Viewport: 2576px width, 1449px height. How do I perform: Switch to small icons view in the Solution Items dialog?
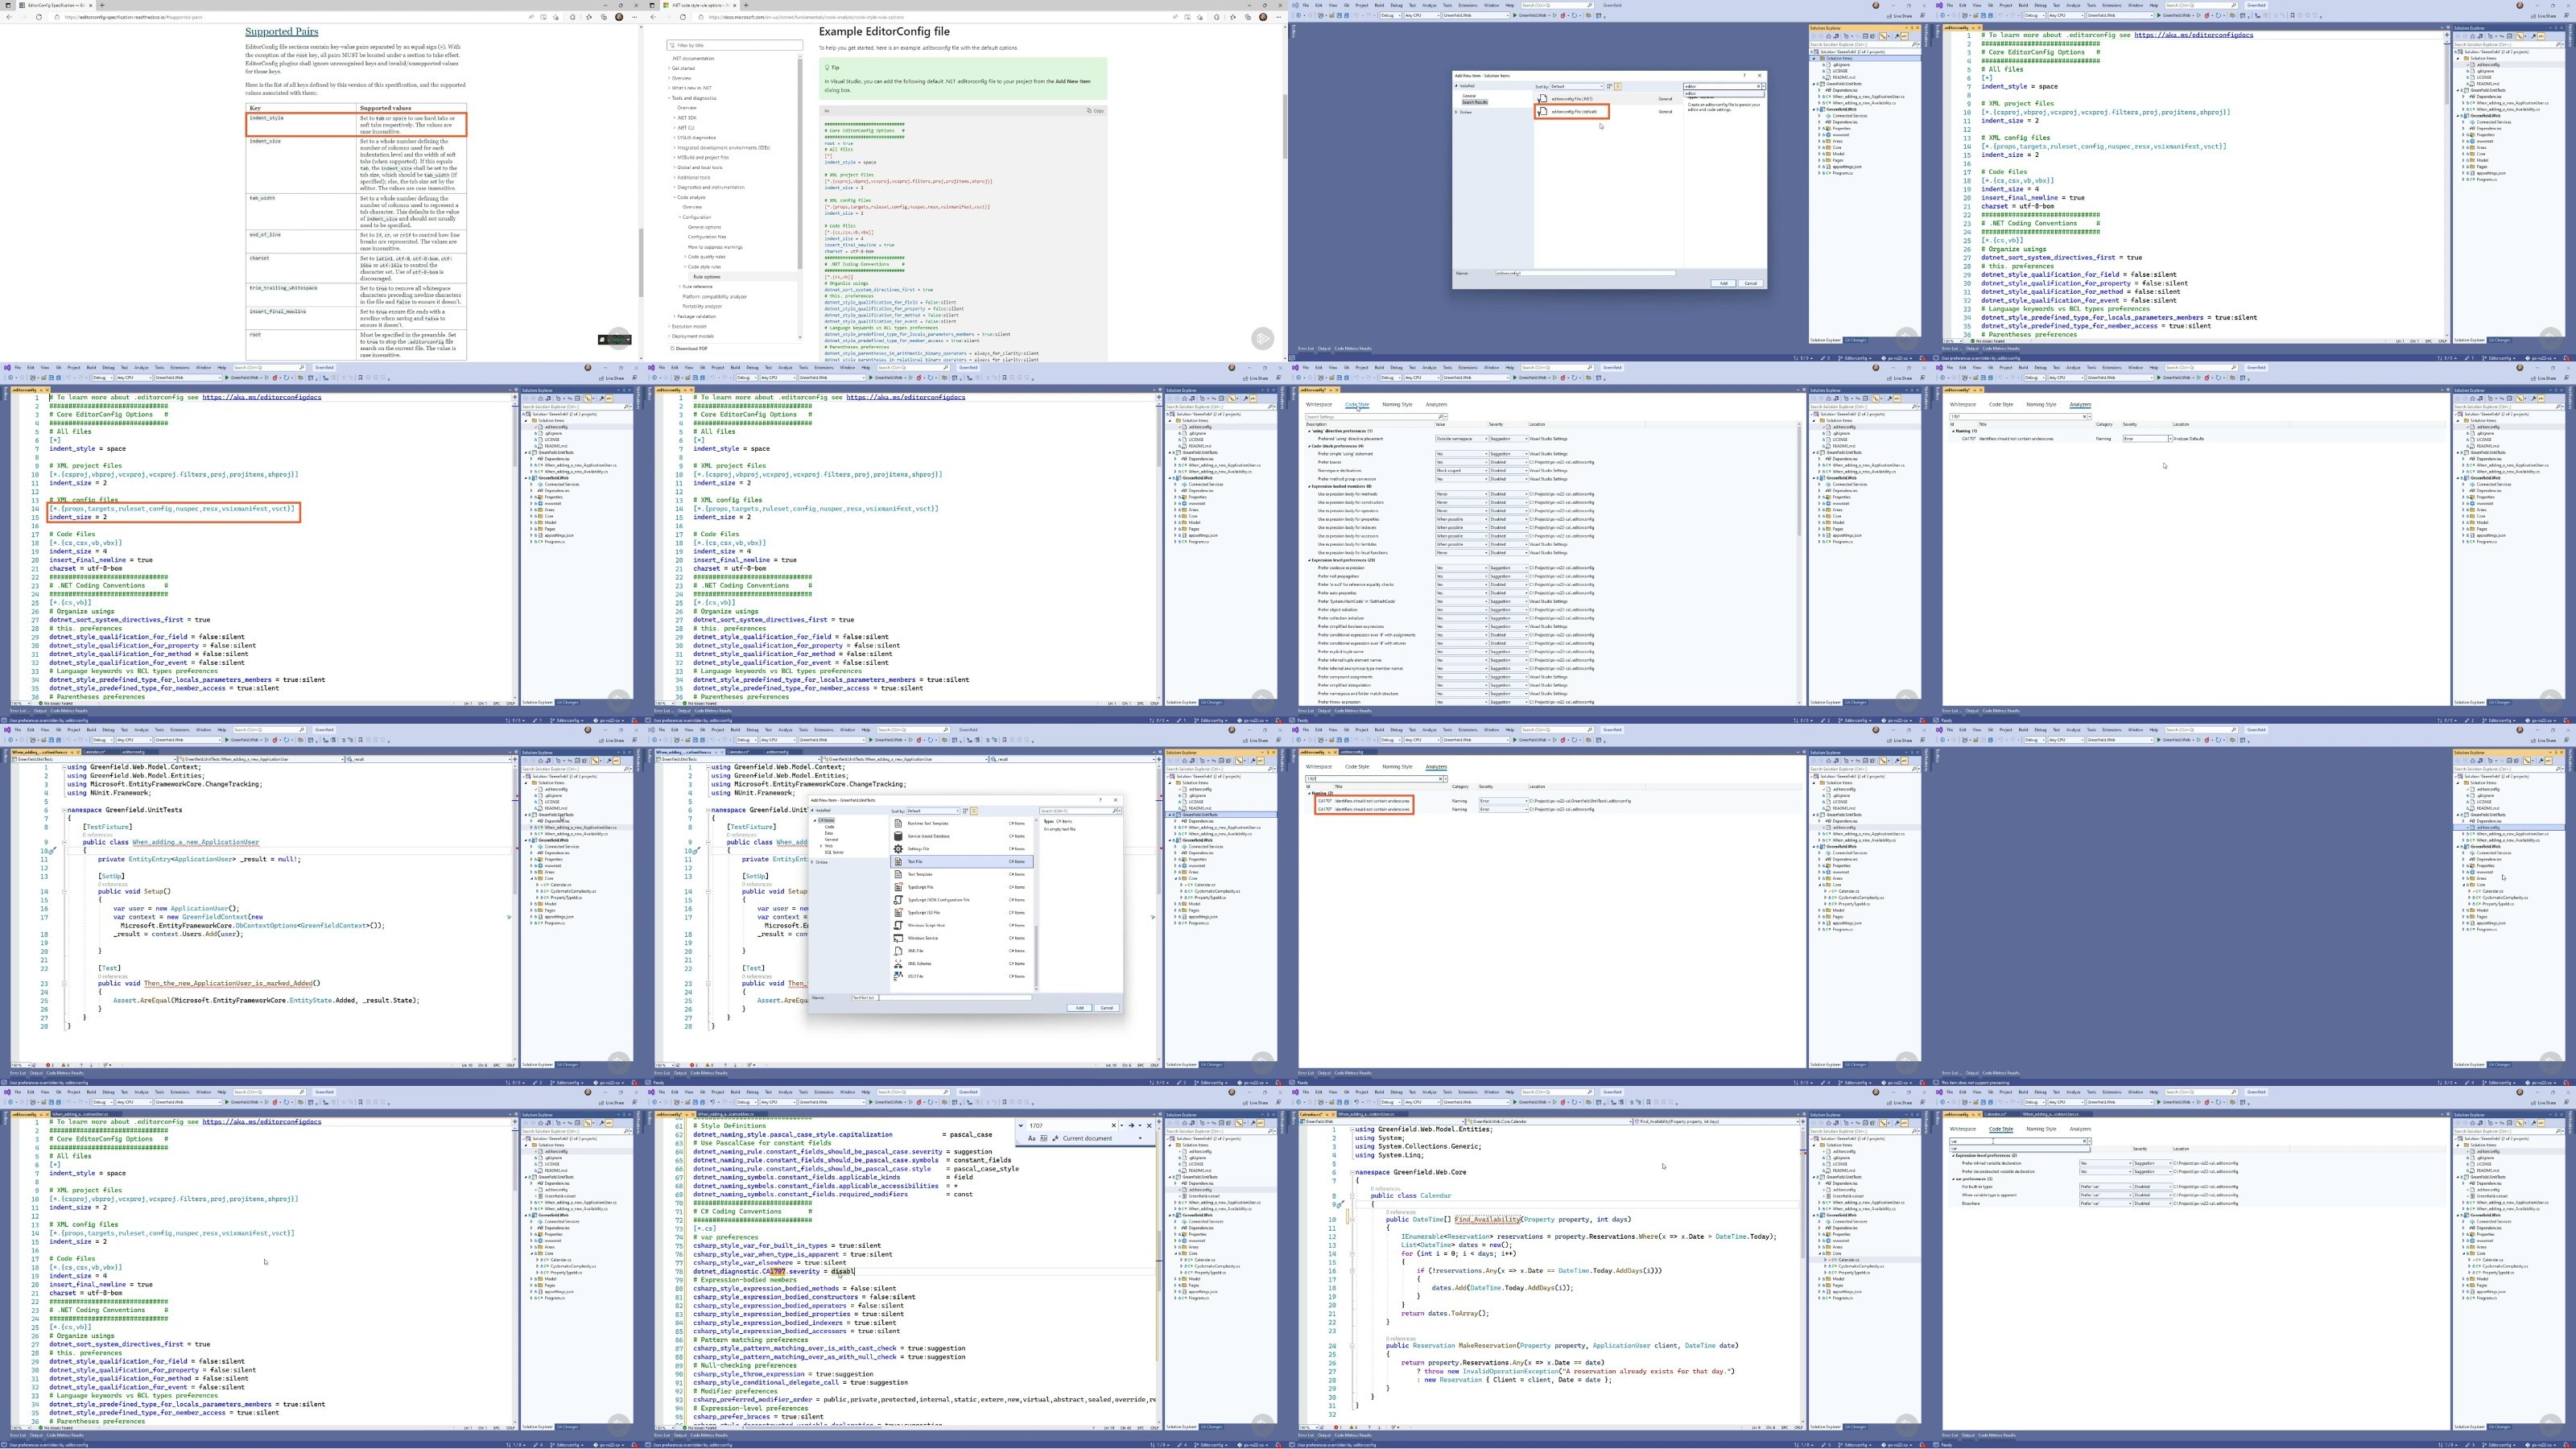1610,87
